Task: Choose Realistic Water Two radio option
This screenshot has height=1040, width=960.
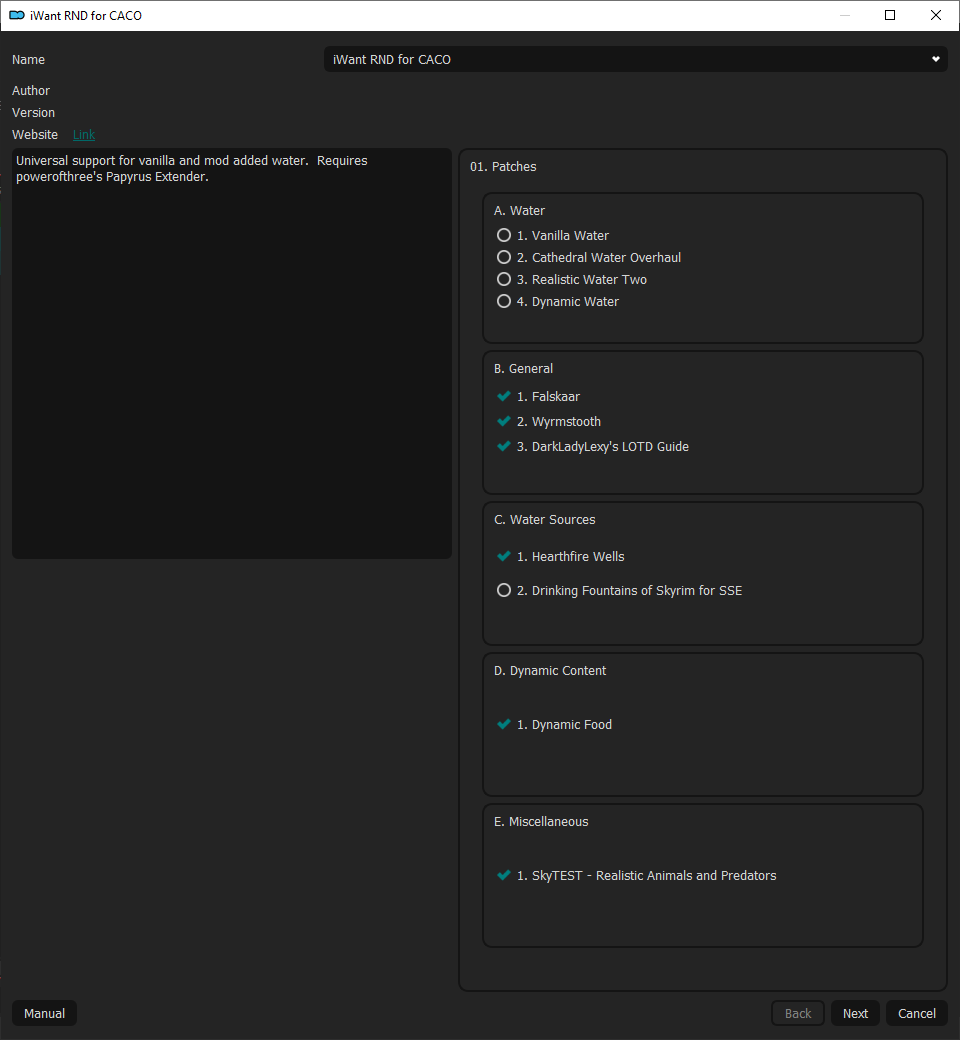Action: 504,279
